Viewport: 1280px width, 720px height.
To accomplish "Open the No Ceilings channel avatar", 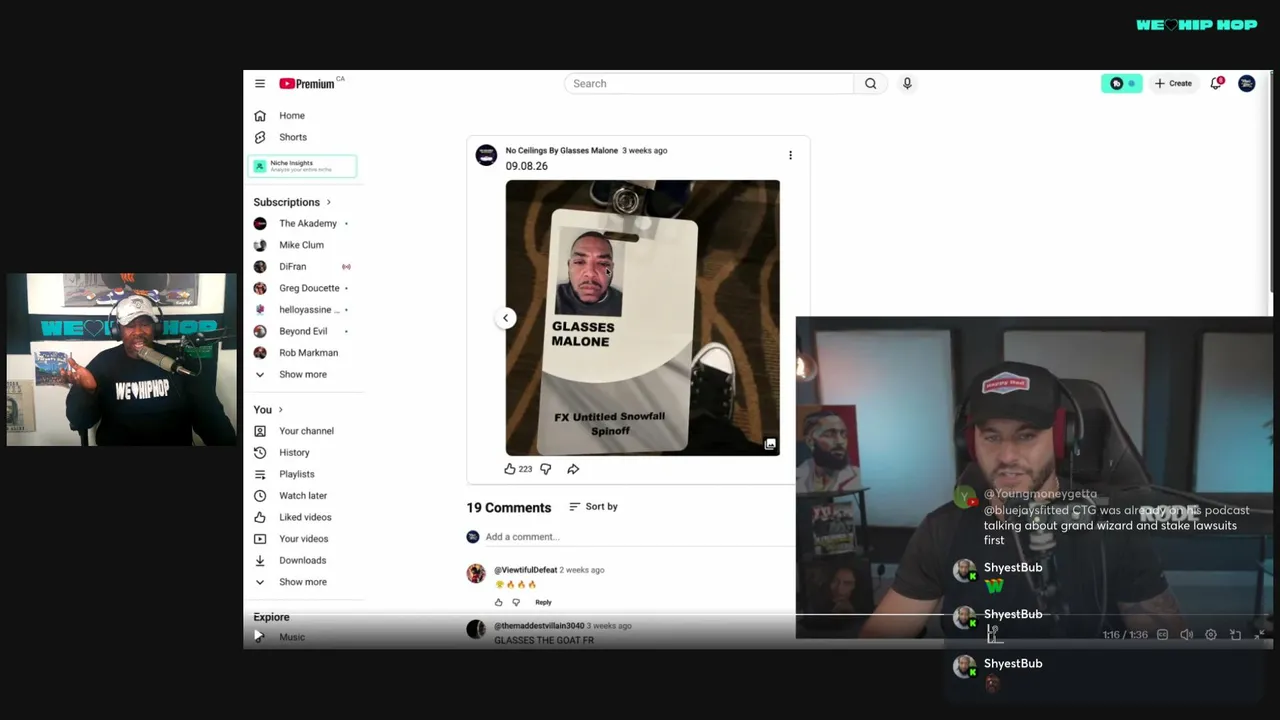I will click(486, 155).
